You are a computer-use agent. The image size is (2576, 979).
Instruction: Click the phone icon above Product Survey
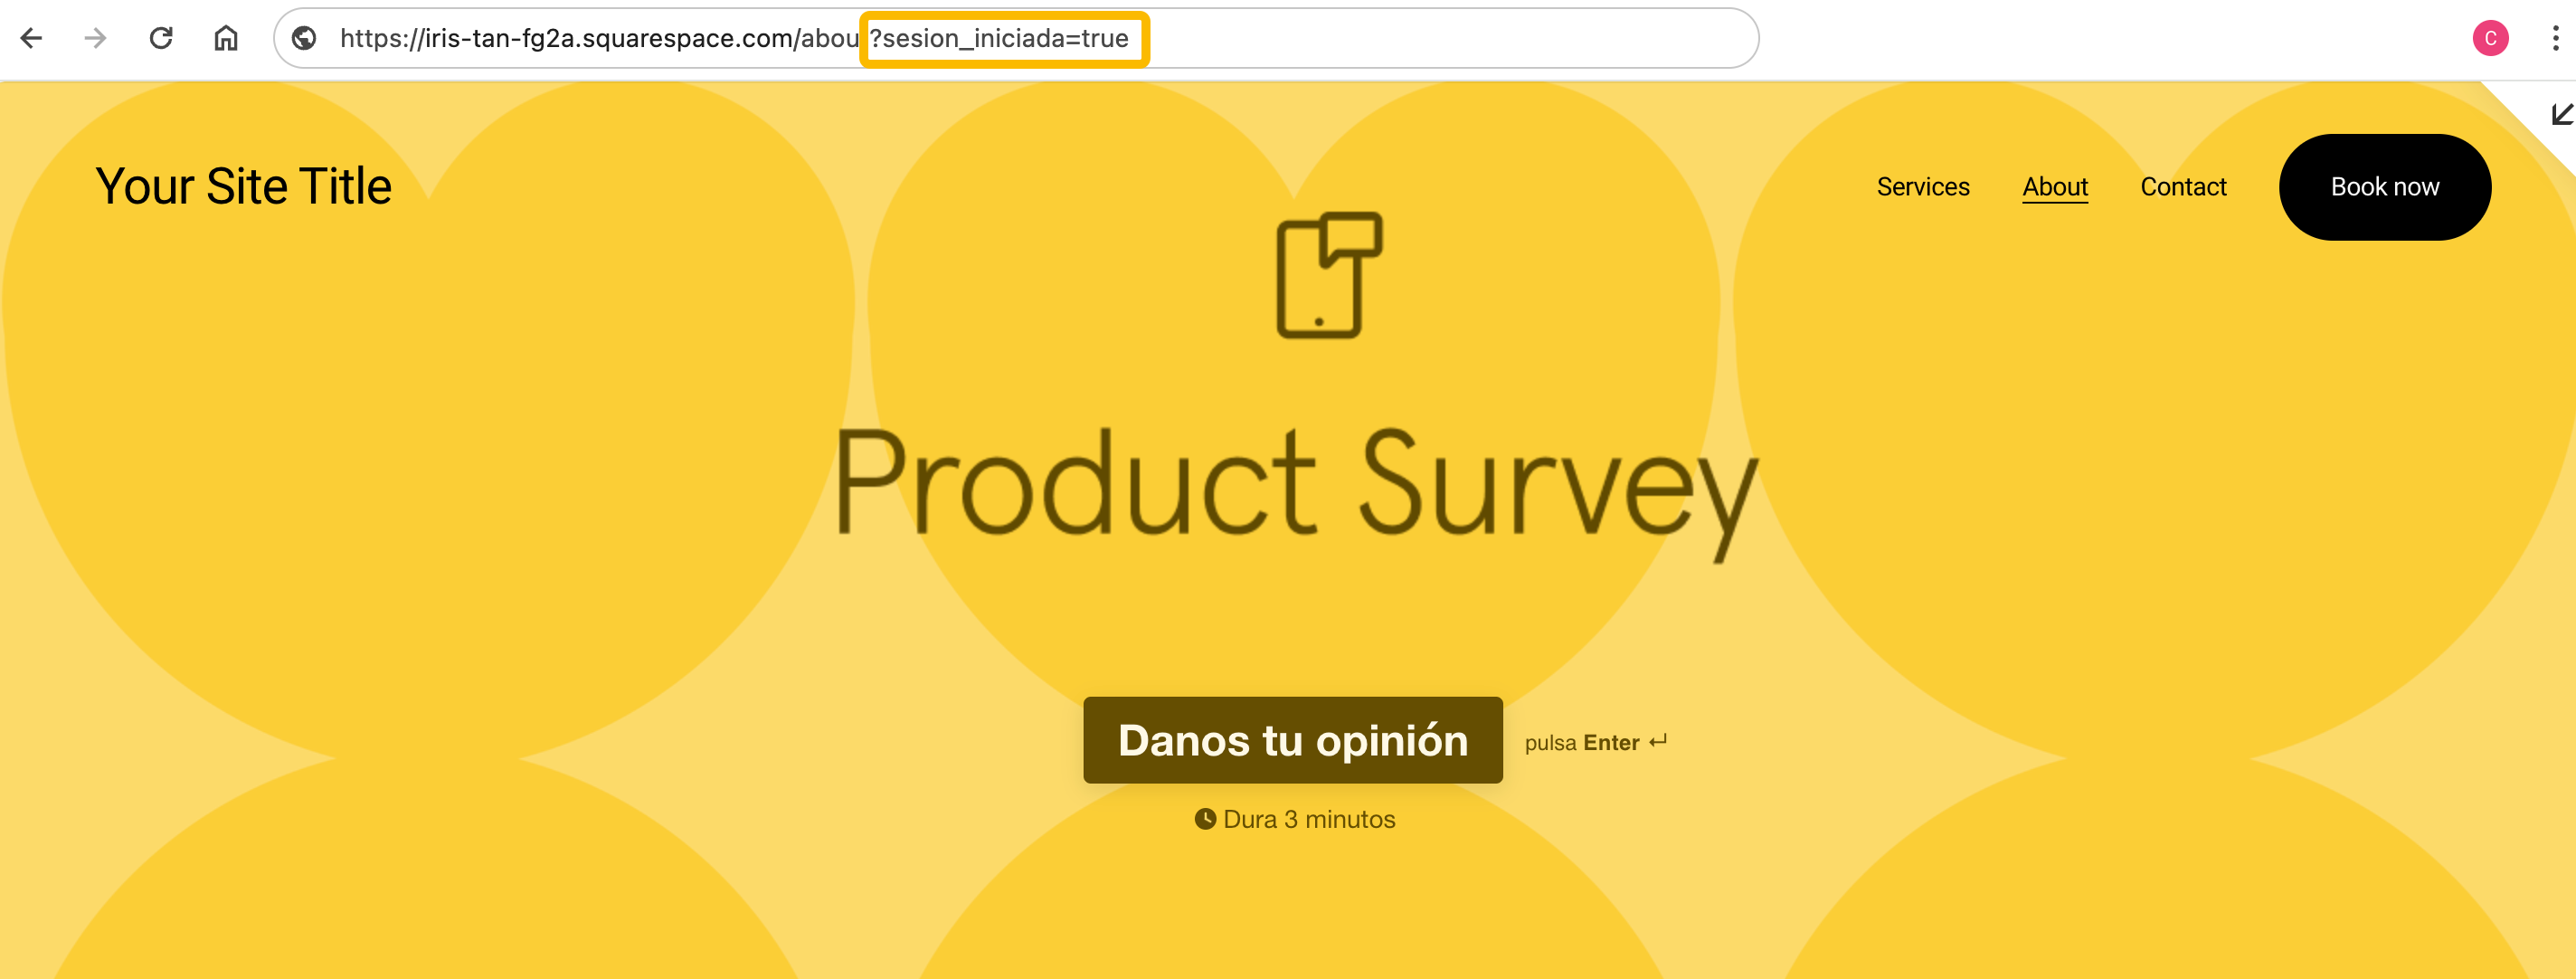[1329, 275]
